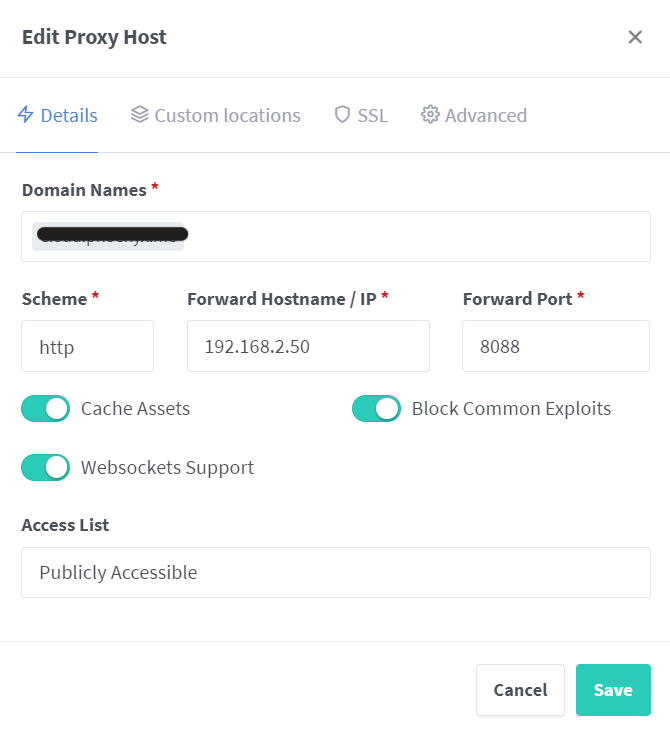Save the proxy host changes
The width and height of the screenshot is (670, 735).
[613, 690]
